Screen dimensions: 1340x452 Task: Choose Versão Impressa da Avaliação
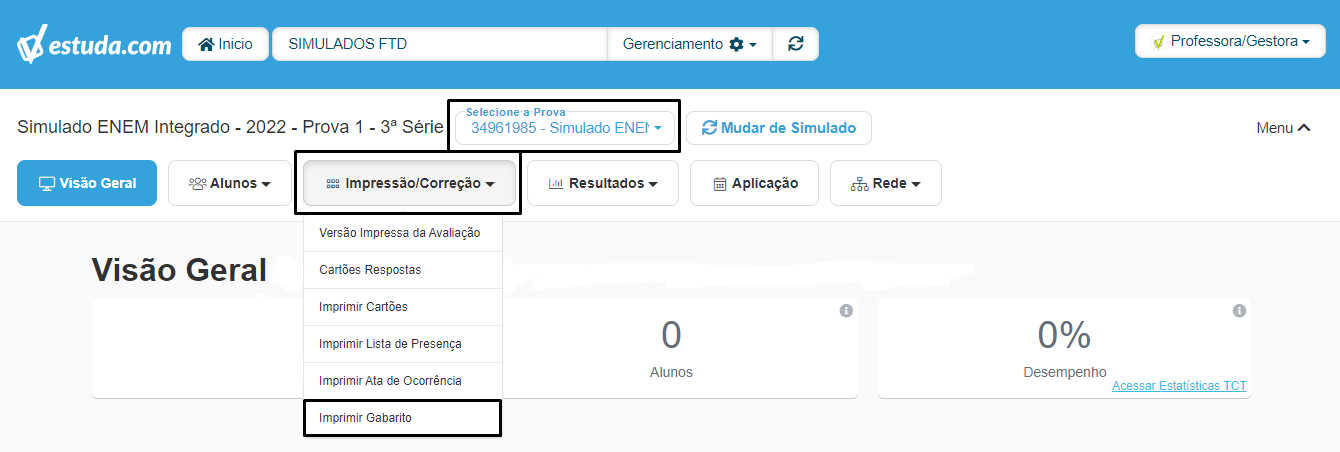(x=402, y=233)
